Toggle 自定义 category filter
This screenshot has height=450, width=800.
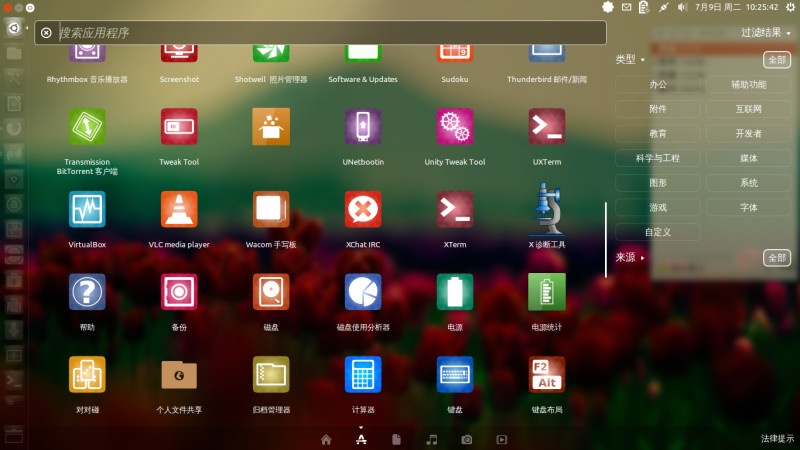click(658, 232)
